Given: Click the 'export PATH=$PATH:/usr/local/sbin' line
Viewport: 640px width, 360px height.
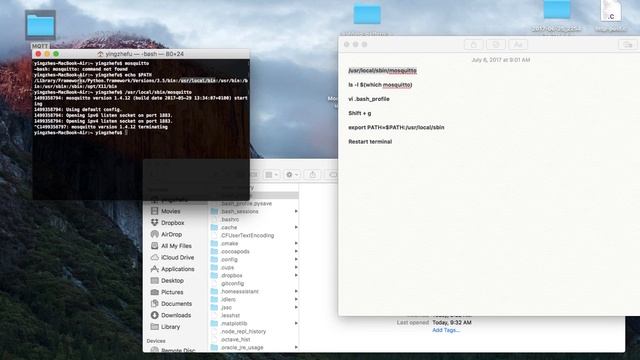Looking at the screenshot, I should click(x=396, y=127).
